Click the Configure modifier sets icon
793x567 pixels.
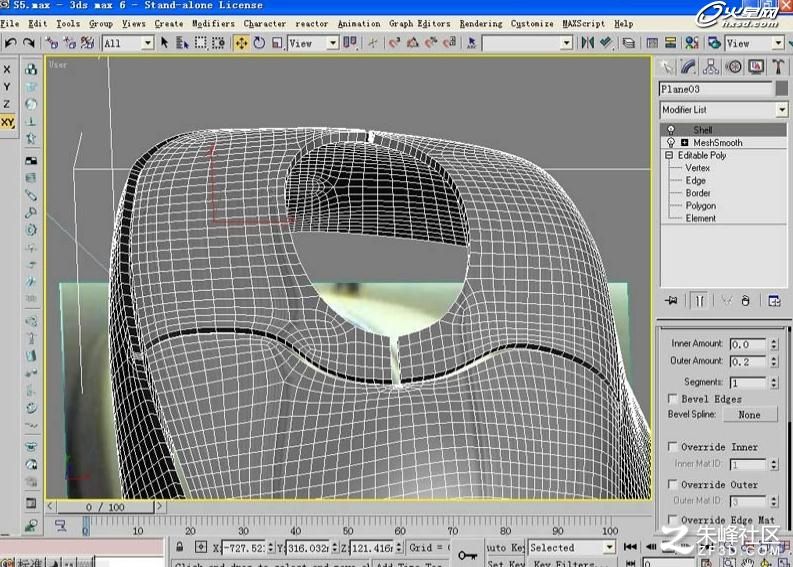pyautogui.click(x=774, y=301)
